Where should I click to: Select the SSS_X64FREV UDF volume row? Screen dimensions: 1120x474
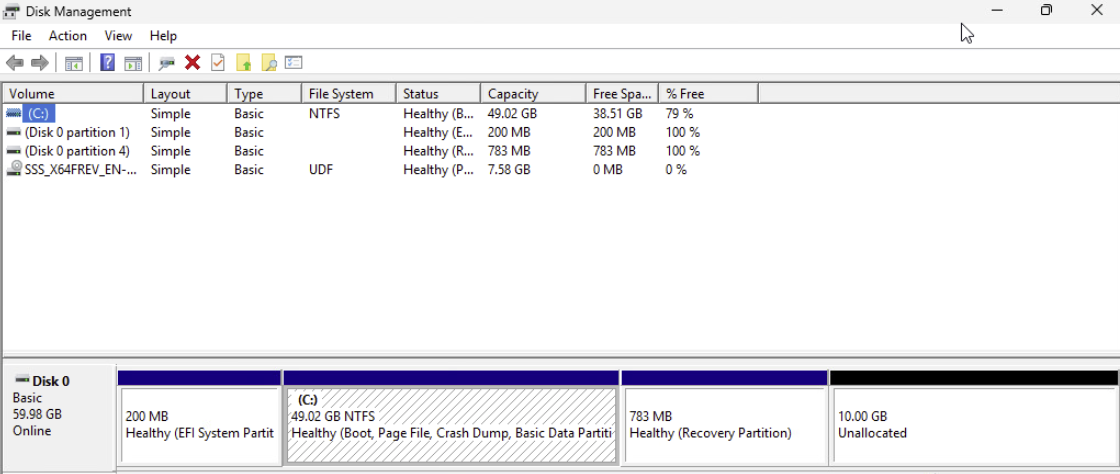[80, 170]
